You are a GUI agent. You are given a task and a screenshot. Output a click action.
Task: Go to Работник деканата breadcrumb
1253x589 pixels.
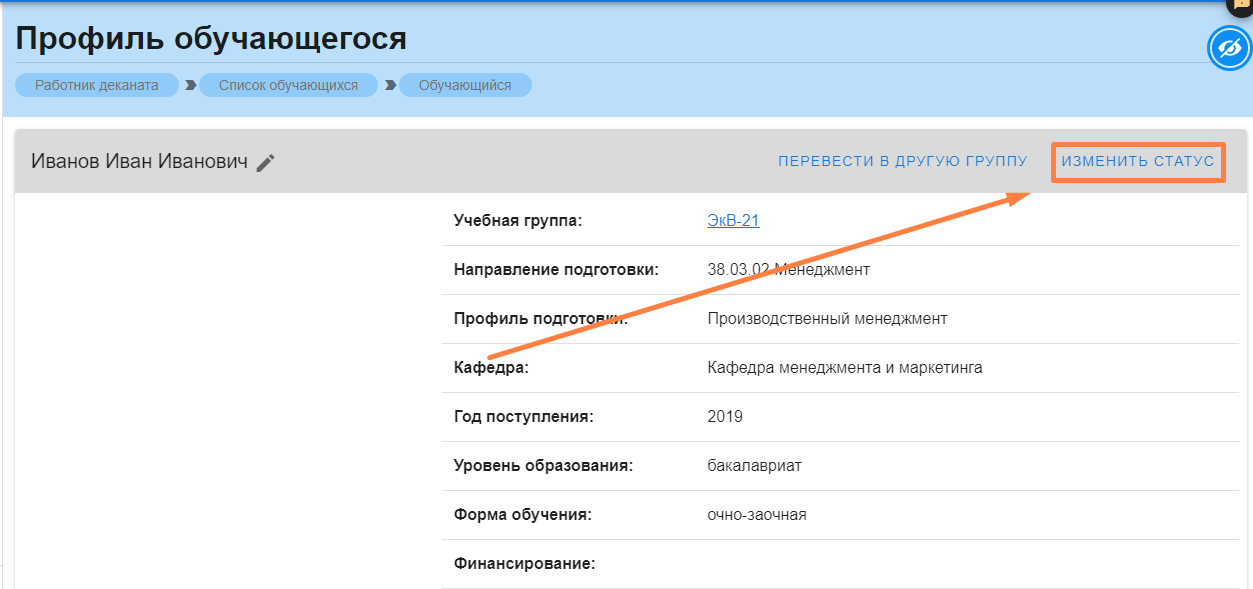pyautogui.click(x=97, y=86)
